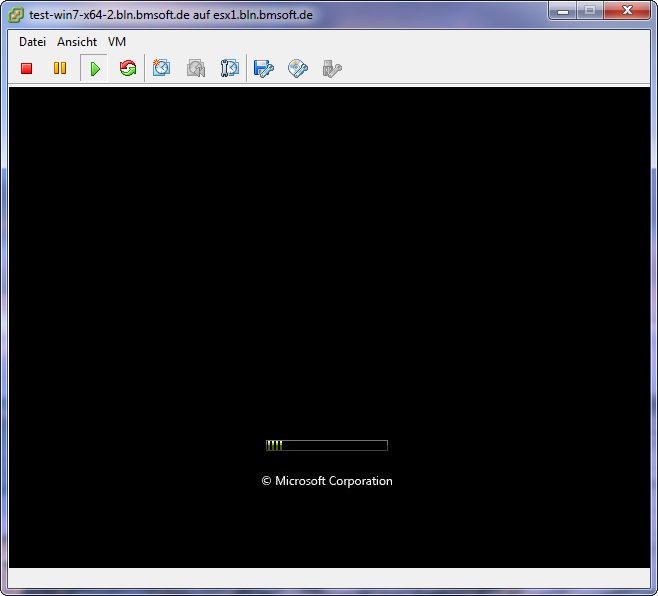Click the floppy drive connect icon

[264, 69]
